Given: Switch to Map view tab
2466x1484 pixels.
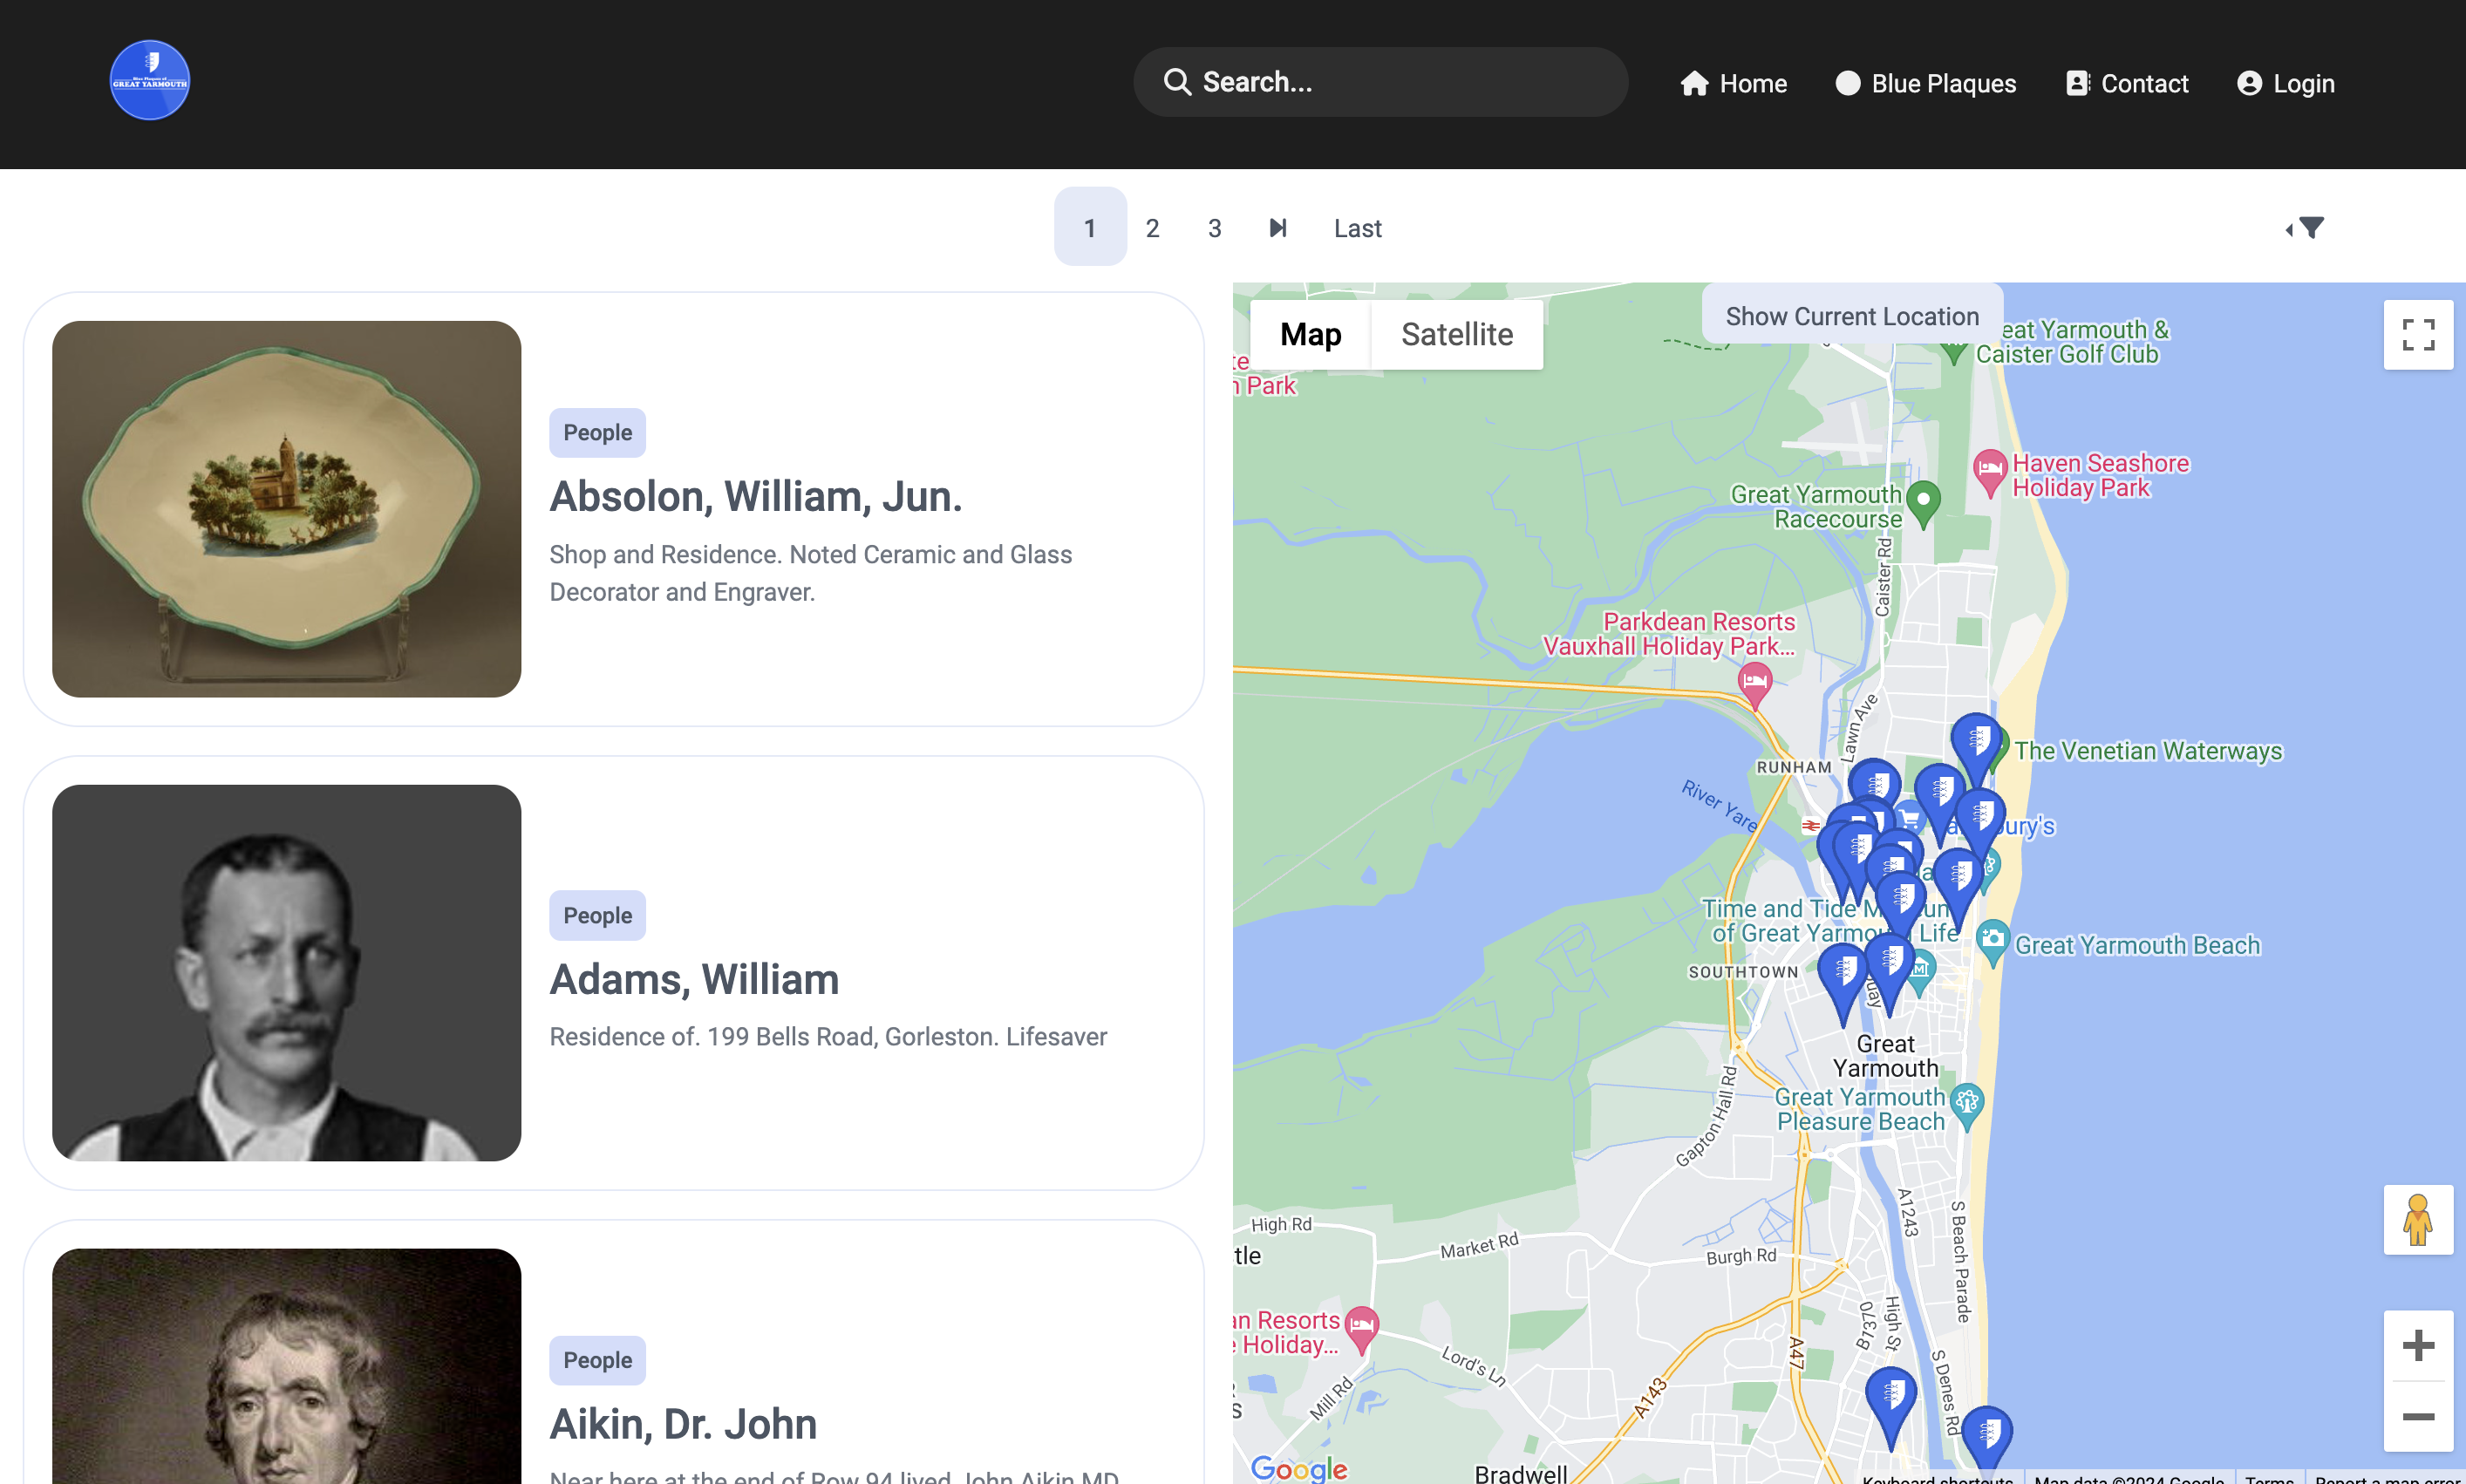Looking at the screenshot, I should coord(1310,334).
